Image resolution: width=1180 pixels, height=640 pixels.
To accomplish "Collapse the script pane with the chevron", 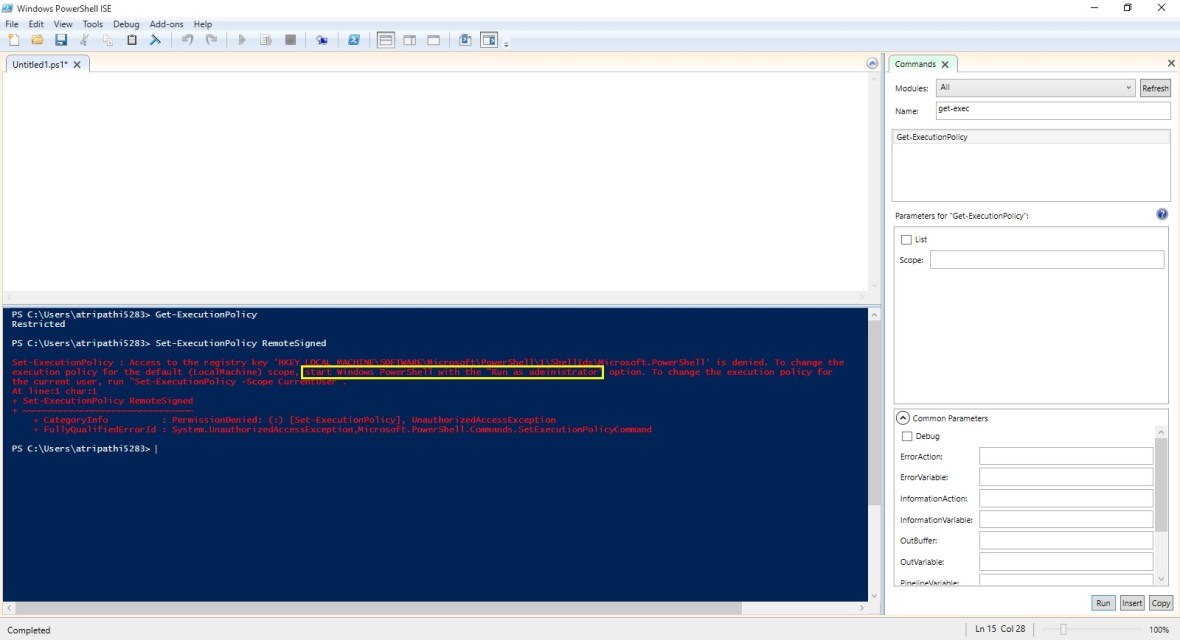I will (872, 64).
